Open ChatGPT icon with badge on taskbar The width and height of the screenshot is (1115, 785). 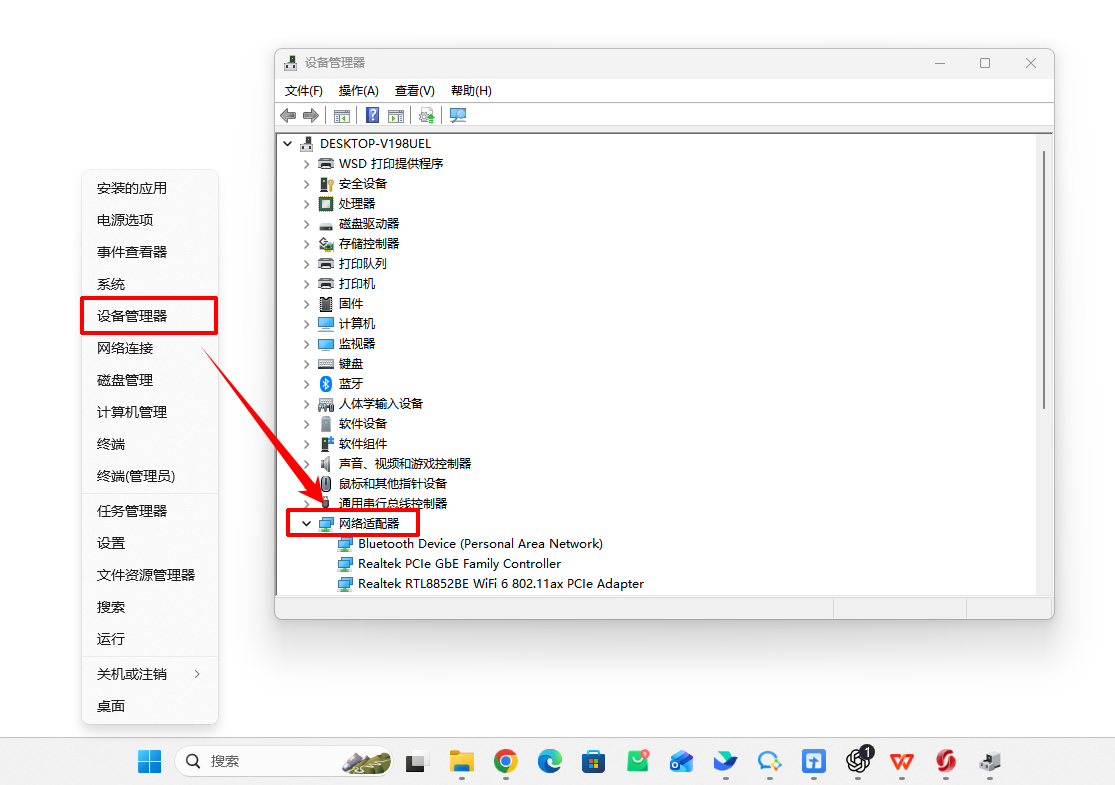858,760
